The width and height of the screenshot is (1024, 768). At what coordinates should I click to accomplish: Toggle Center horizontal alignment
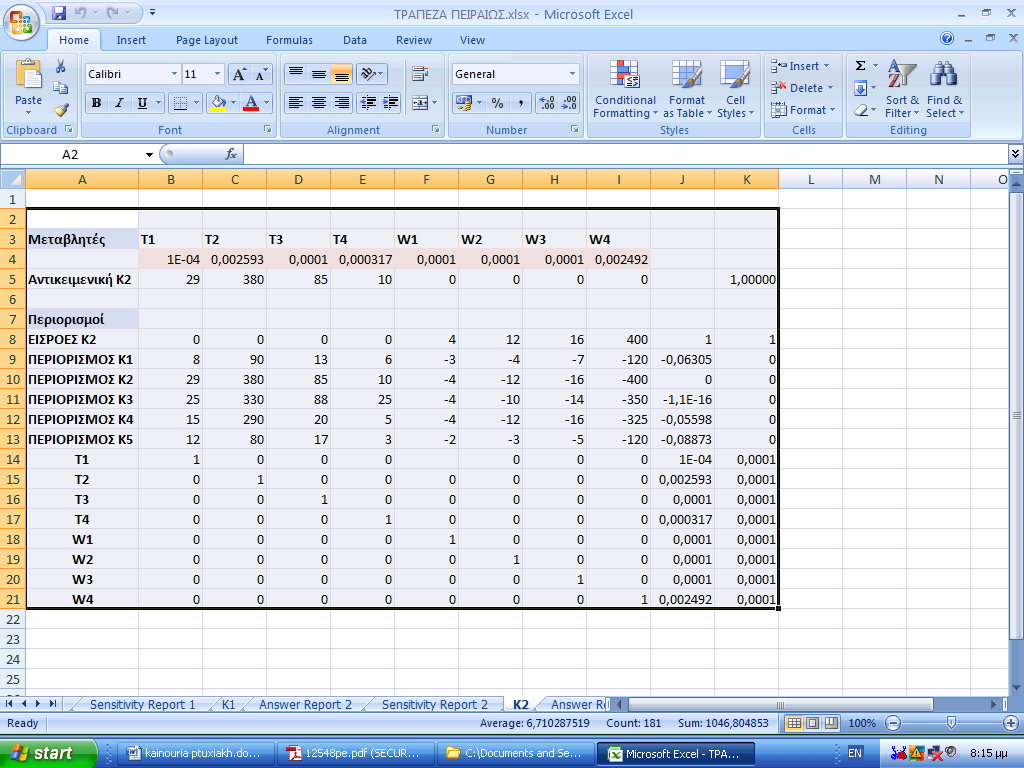click(319, 103)
